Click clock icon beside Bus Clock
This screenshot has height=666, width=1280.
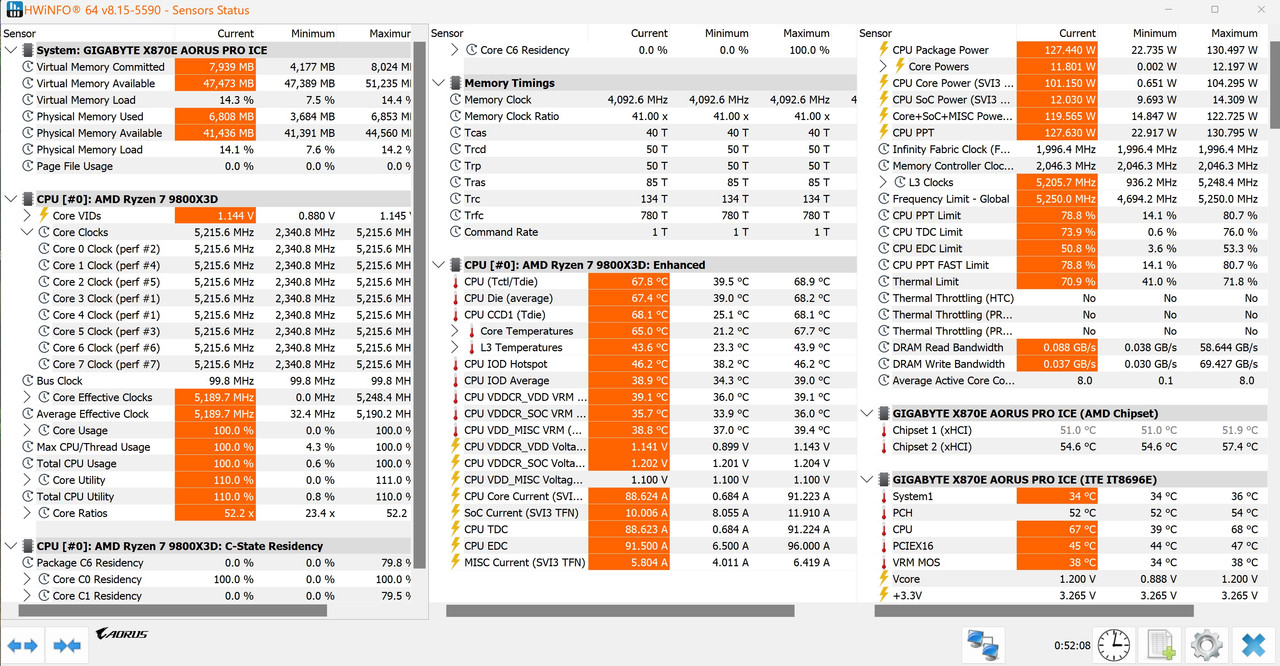coord(27,381)
